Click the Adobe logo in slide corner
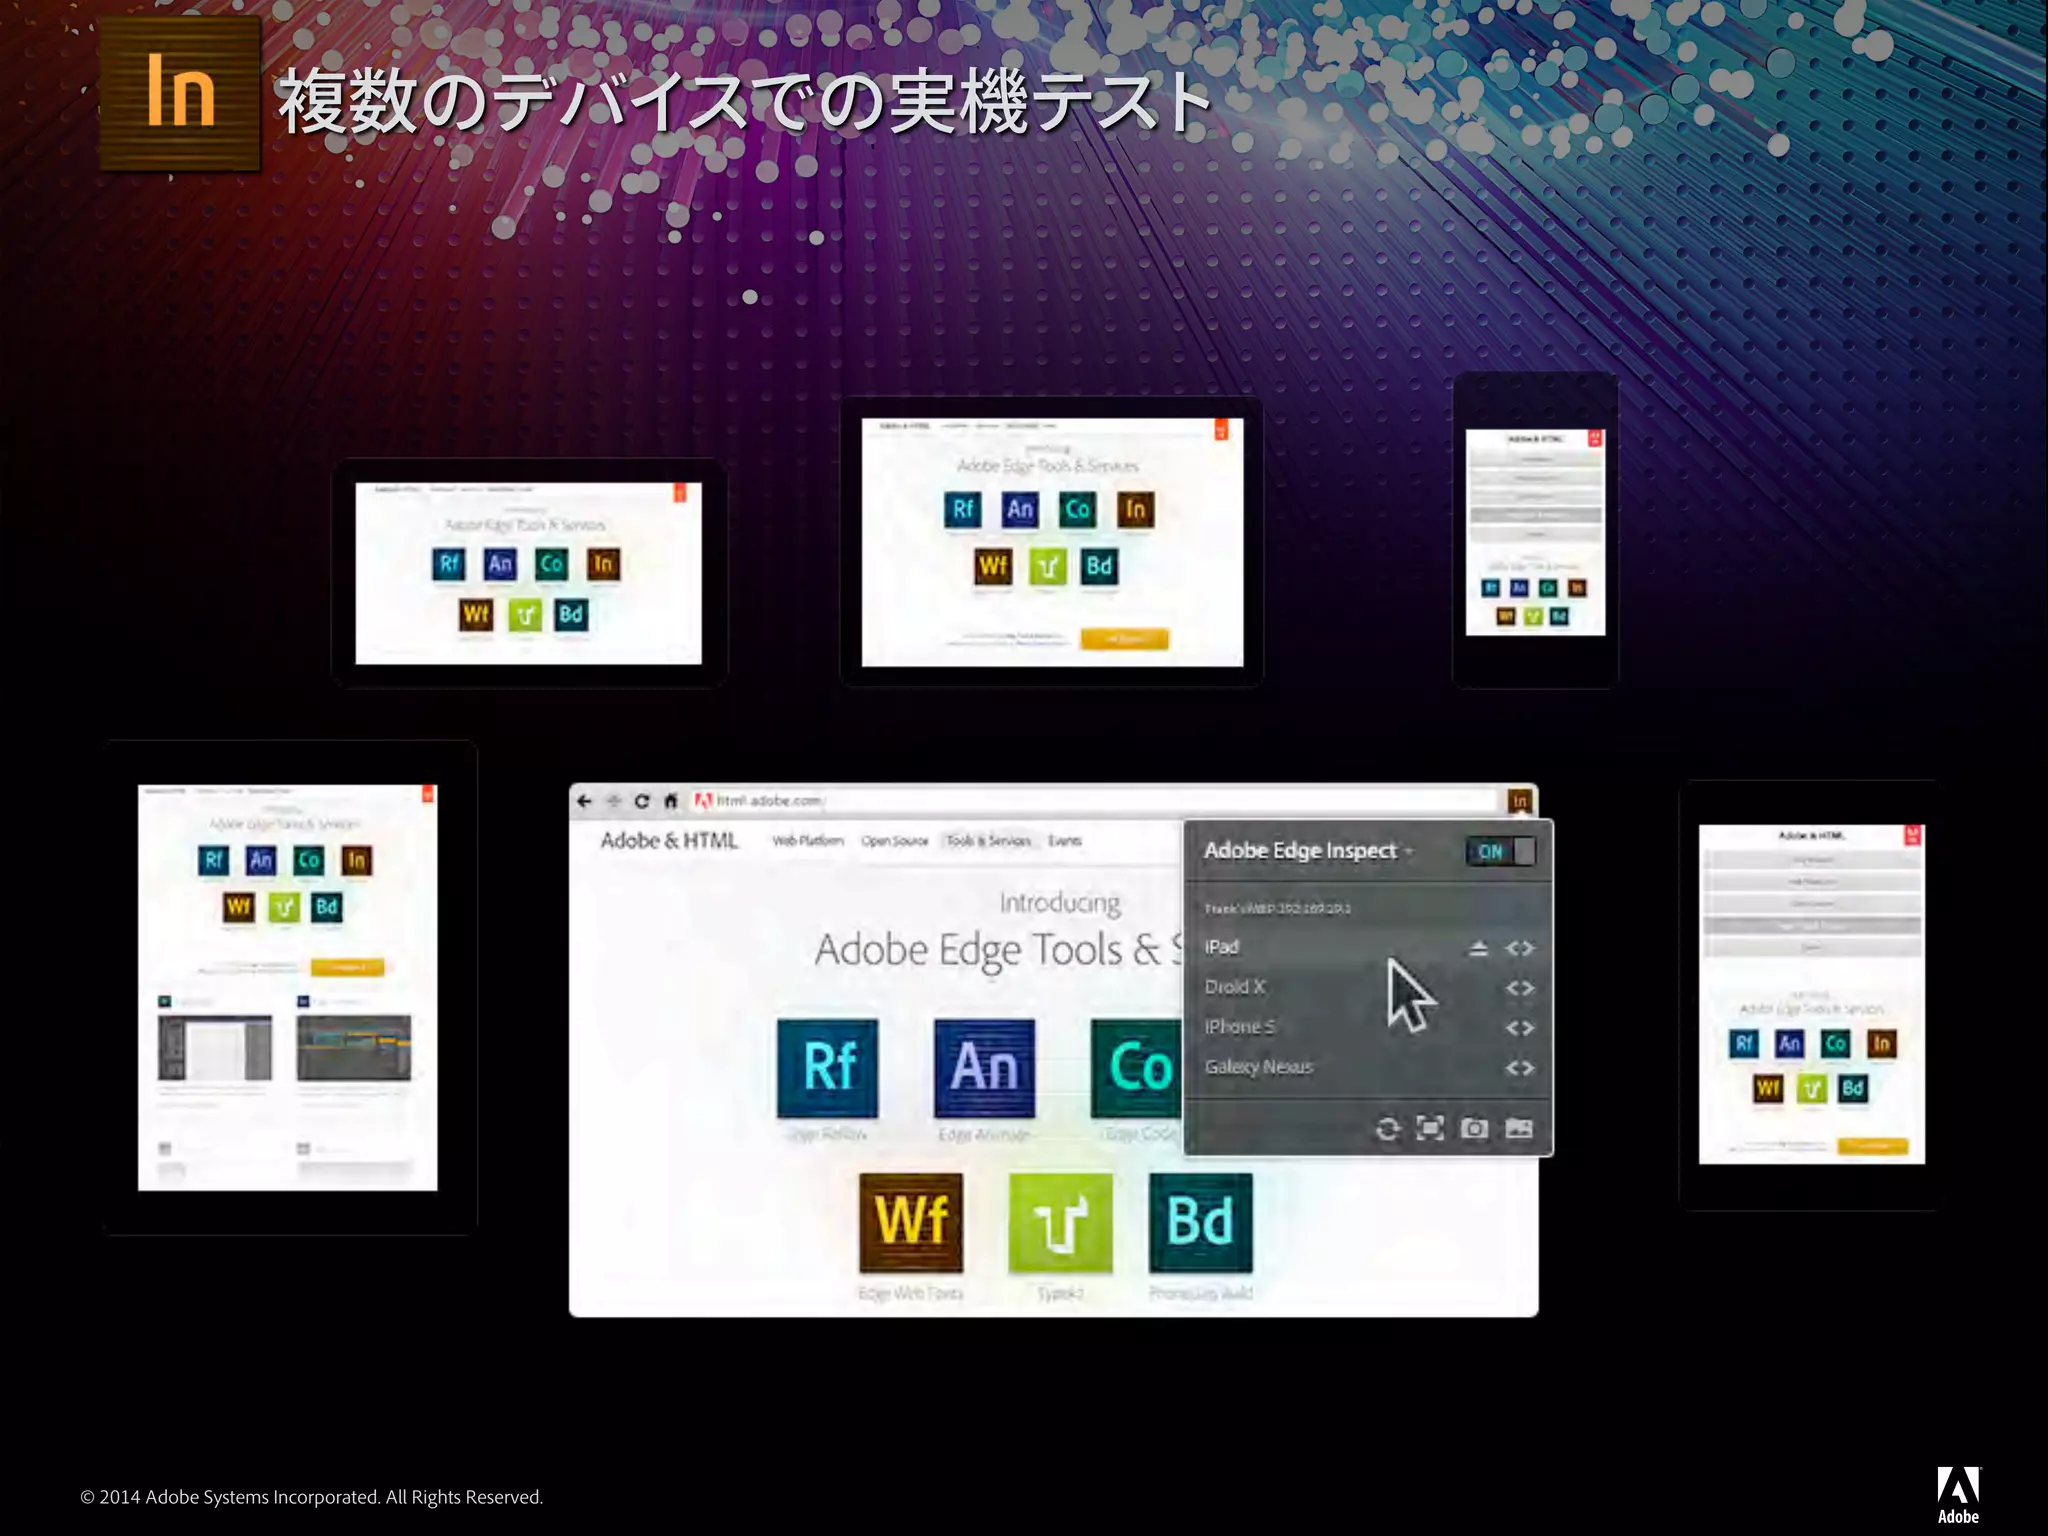The image size is (2048, 1536). coord(1958,1494)
